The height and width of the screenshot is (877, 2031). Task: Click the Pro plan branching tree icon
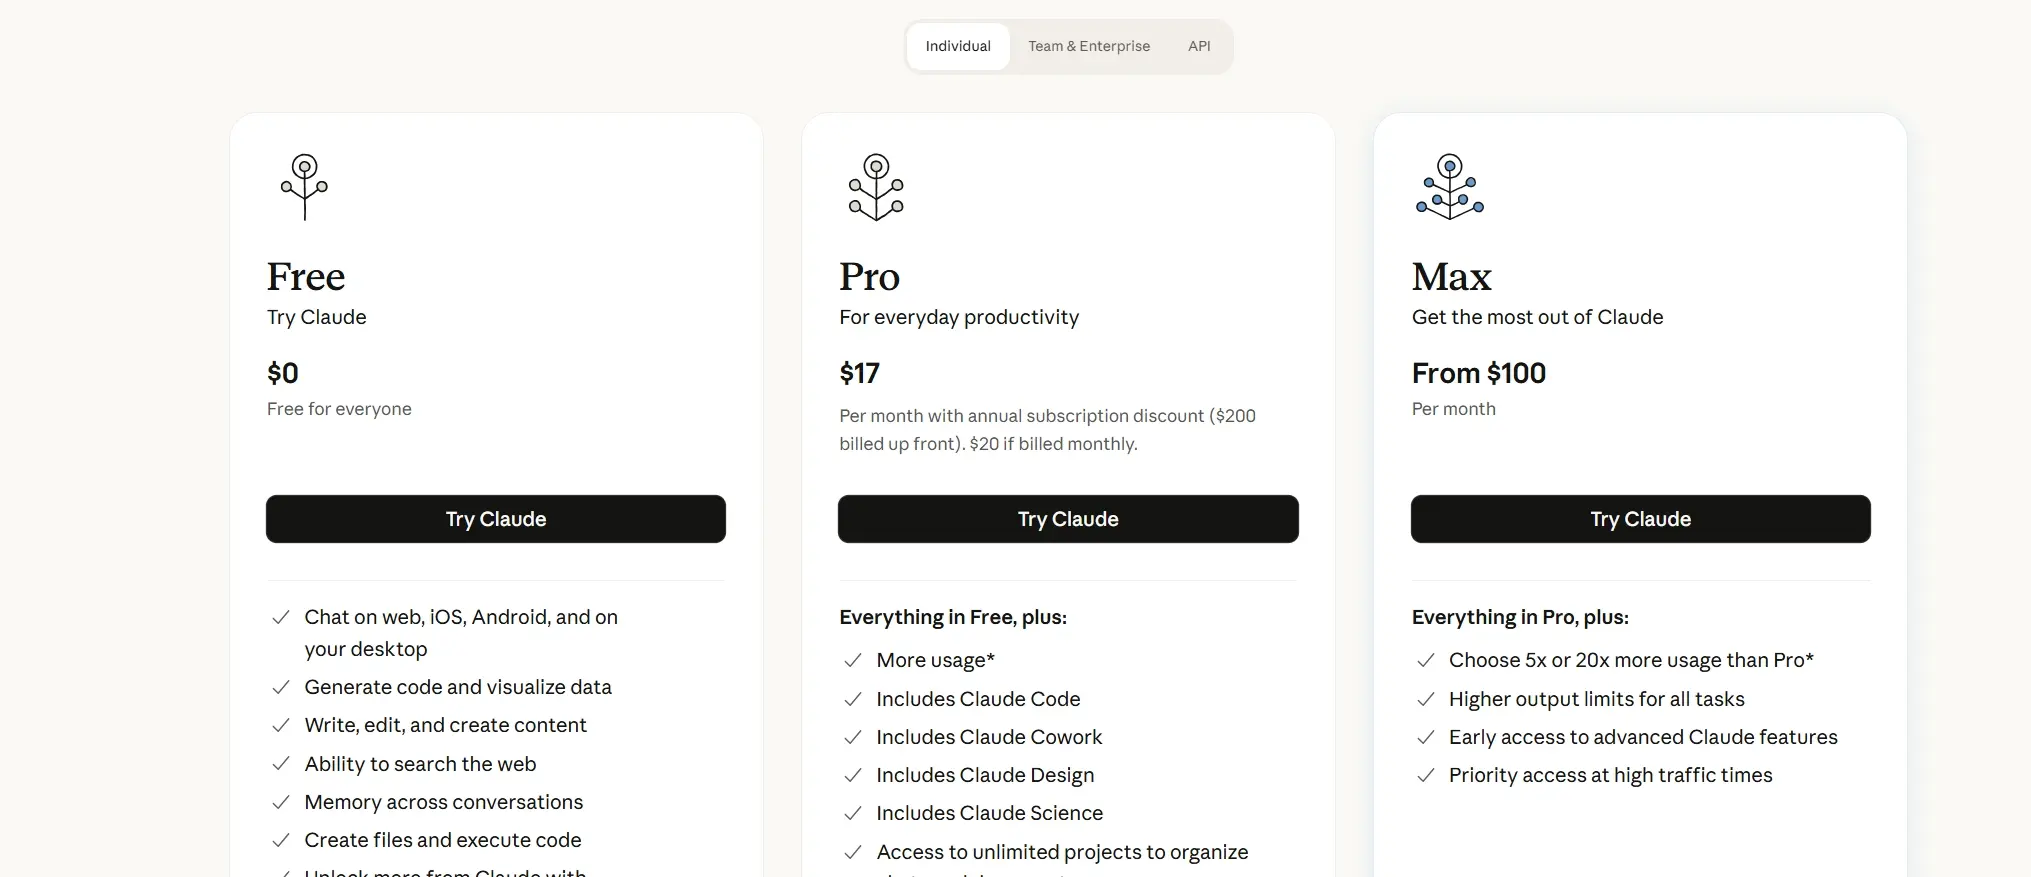(876, 187)
